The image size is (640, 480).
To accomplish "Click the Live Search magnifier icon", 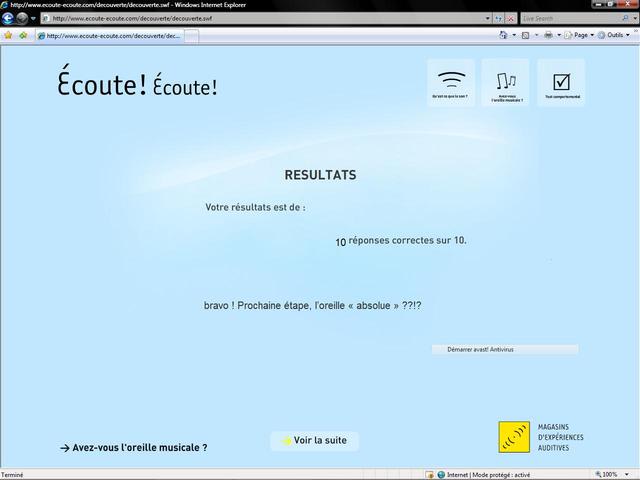I will point(625,18).
